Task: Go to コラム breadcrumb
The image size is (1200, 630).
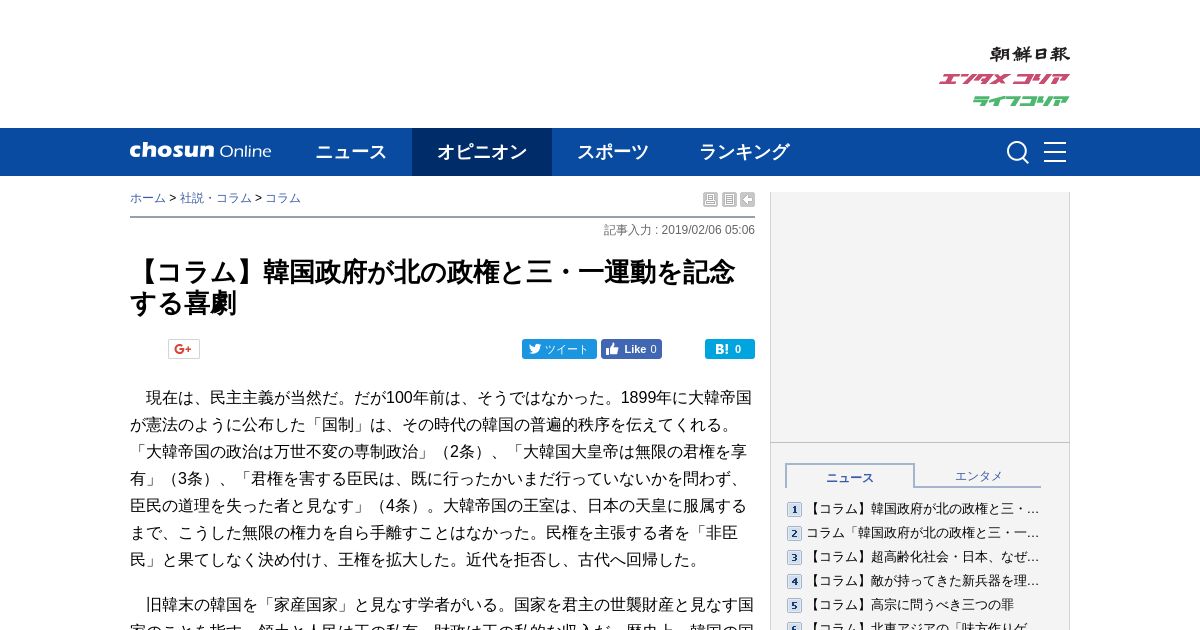Action: [x=283, y=198]
